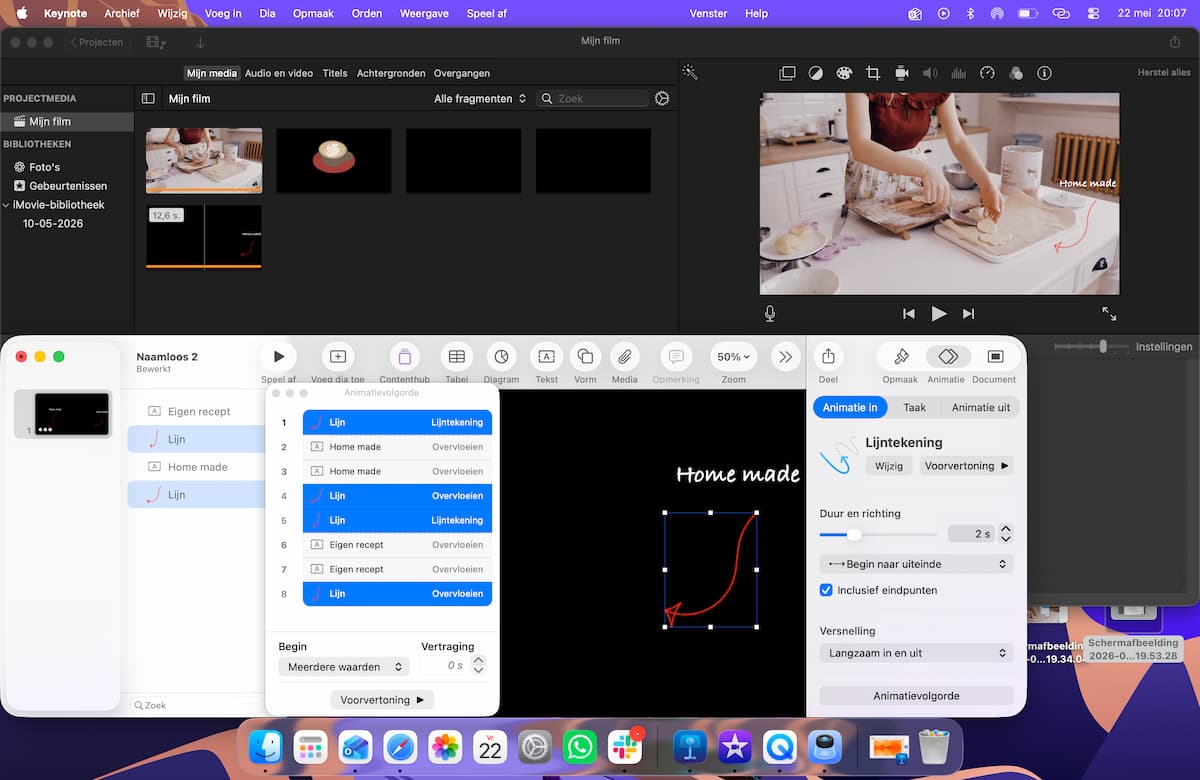The image size is (1200, 780).
Task: Open iMovie speed gauge icon
Action: [987, 73]
